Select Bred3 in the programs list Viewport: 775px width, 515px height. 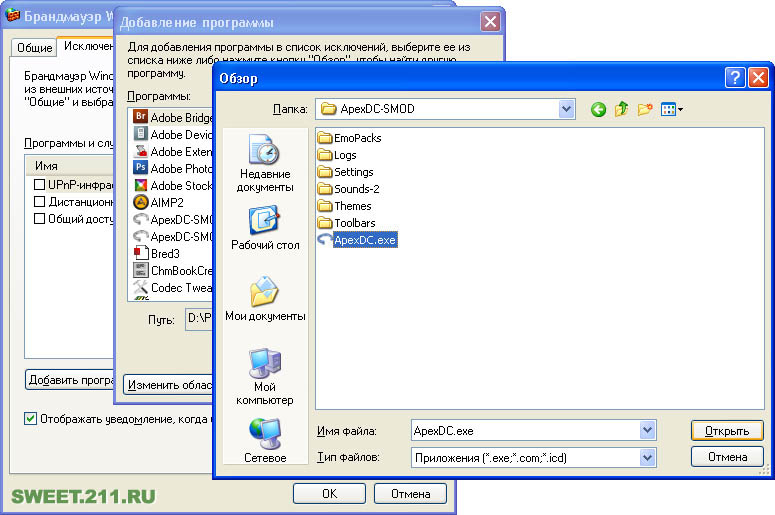coord(157,254)
